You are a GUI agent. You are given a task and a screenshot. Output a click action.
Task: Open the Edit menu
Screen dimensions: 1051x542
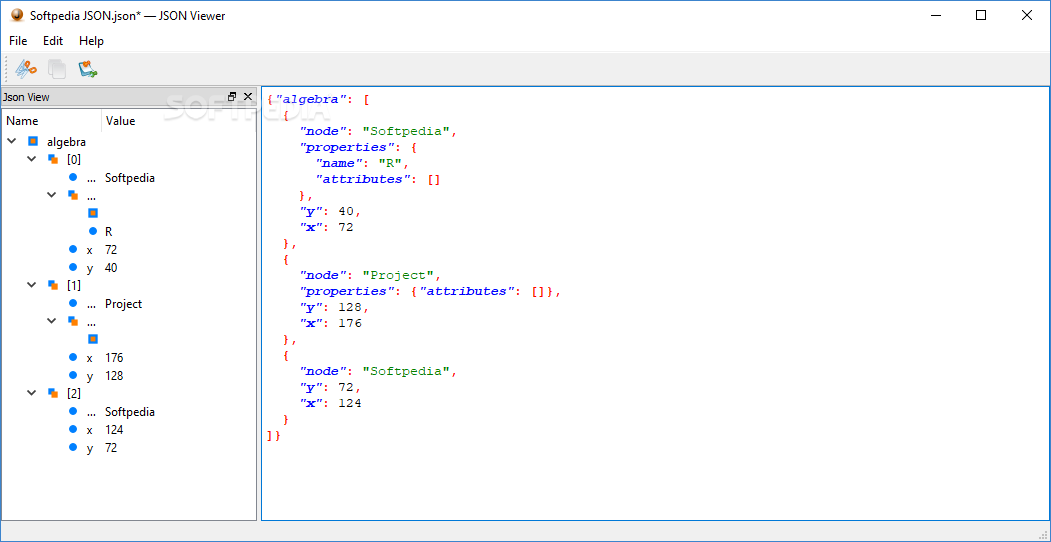click(53, 41)
